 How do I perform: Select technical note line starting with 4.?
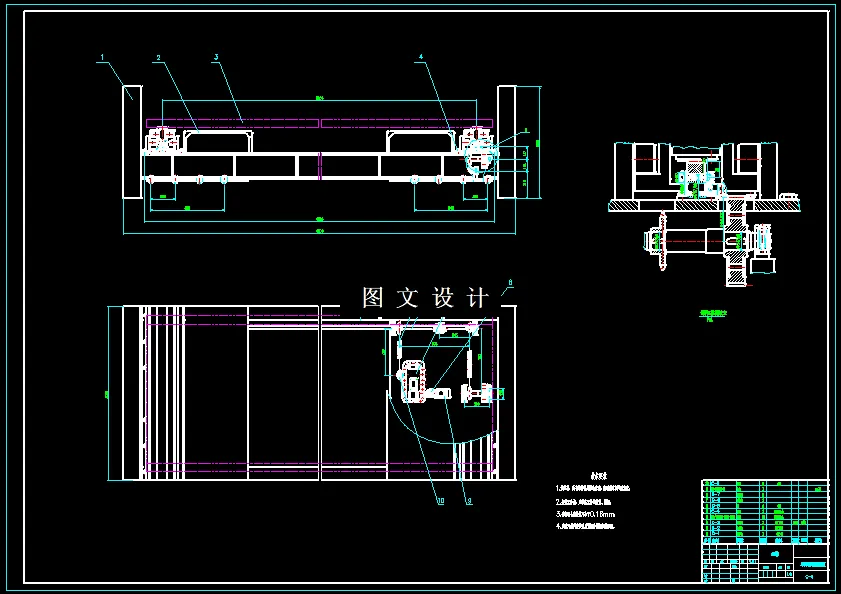point(585,526)
